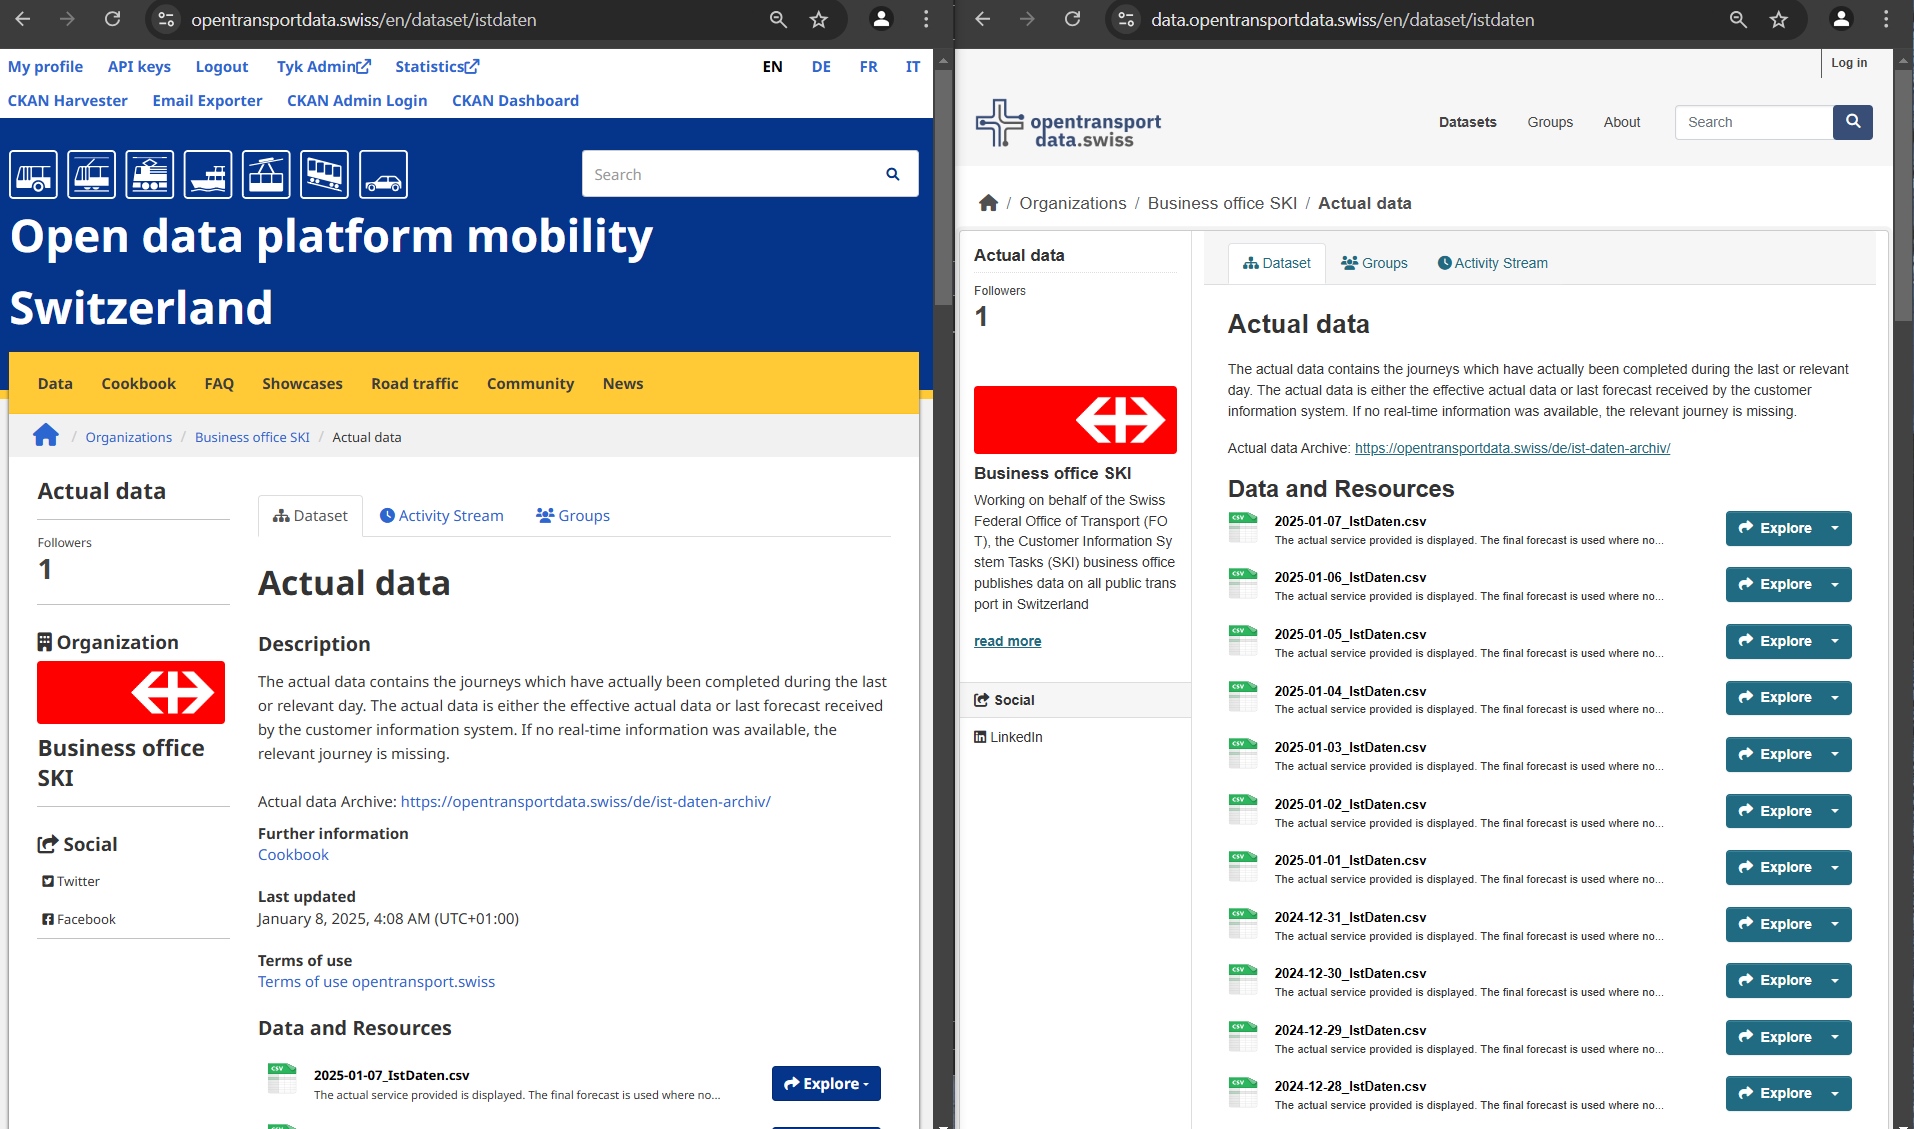The image size is (1914, 1129).
Task: Click the blue search button in right window
Action: (x=1853, y=122)
